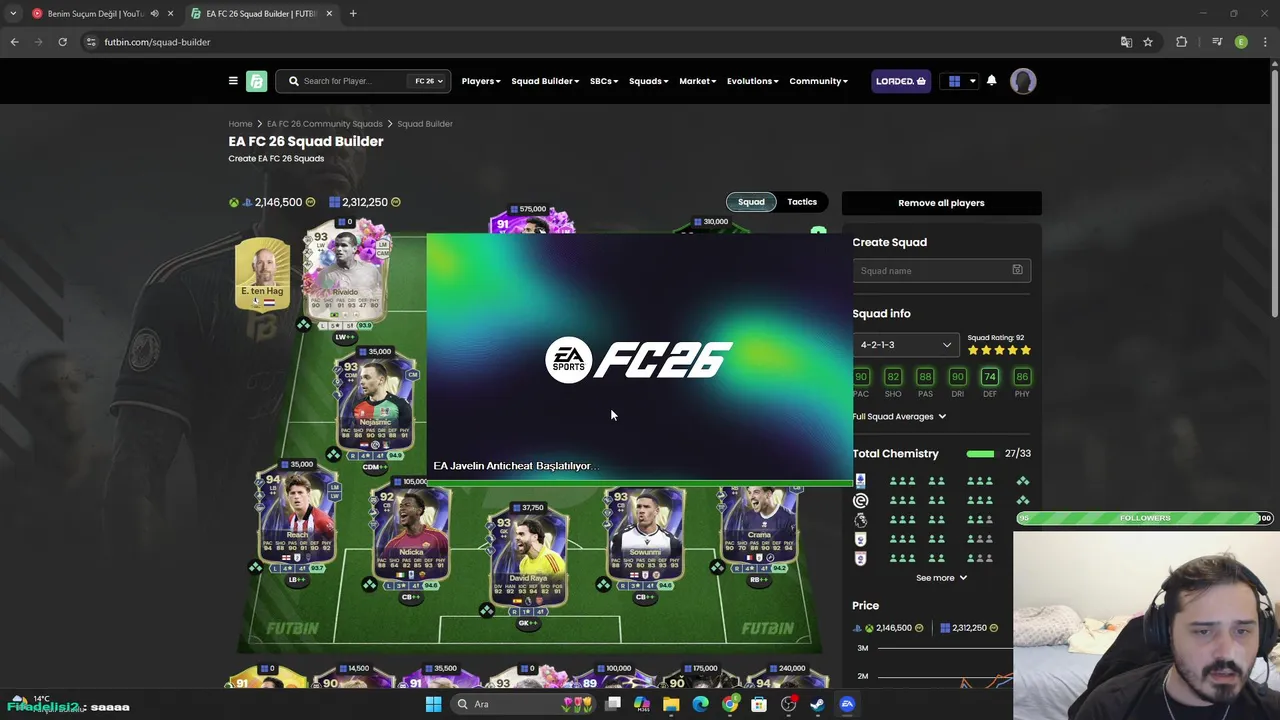The height and width of the screenshot is (720, 1280).
Task: Open OBS Studio from the taskbar
Action: [x=788, y=704]
